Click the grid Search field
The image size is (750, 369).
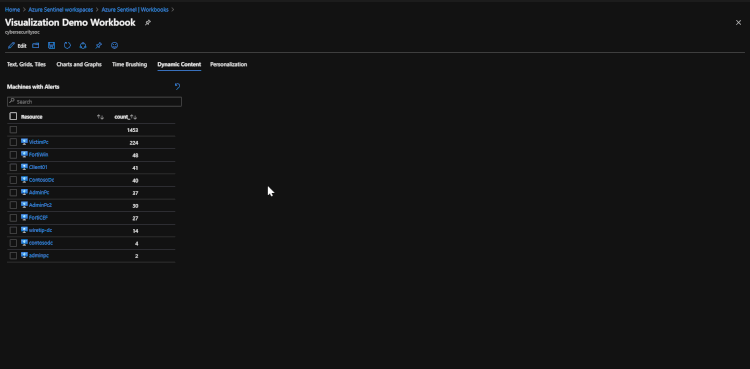(94, 101)
